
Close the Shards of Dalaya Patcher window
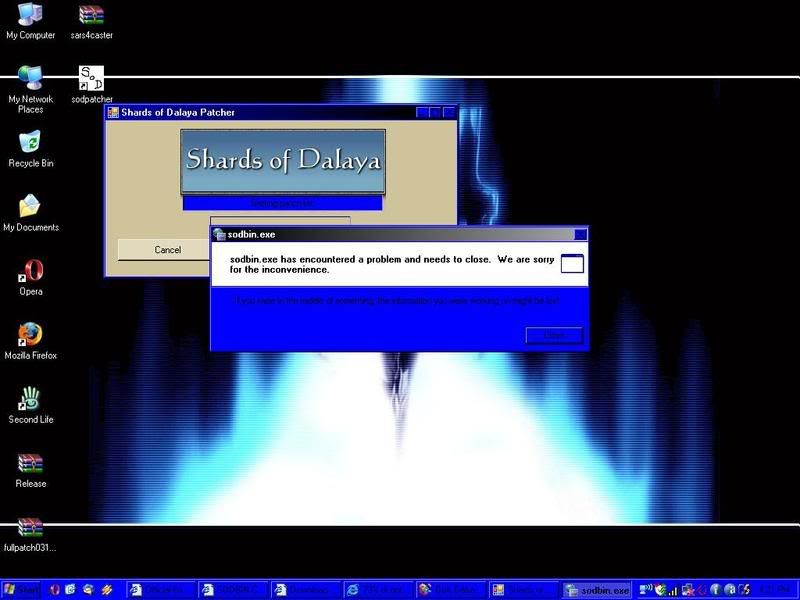(x=449, y=112)
